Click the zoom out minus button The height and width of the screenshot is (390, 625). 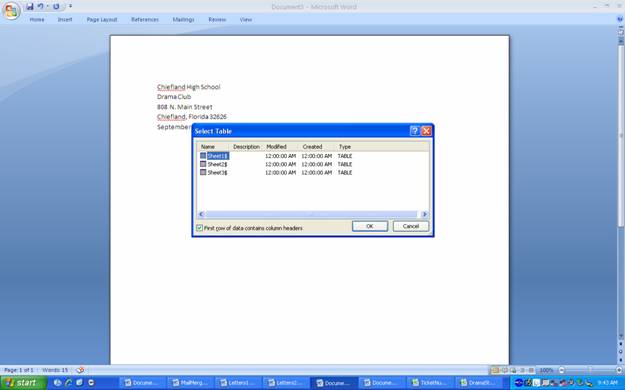pos(561,370)
